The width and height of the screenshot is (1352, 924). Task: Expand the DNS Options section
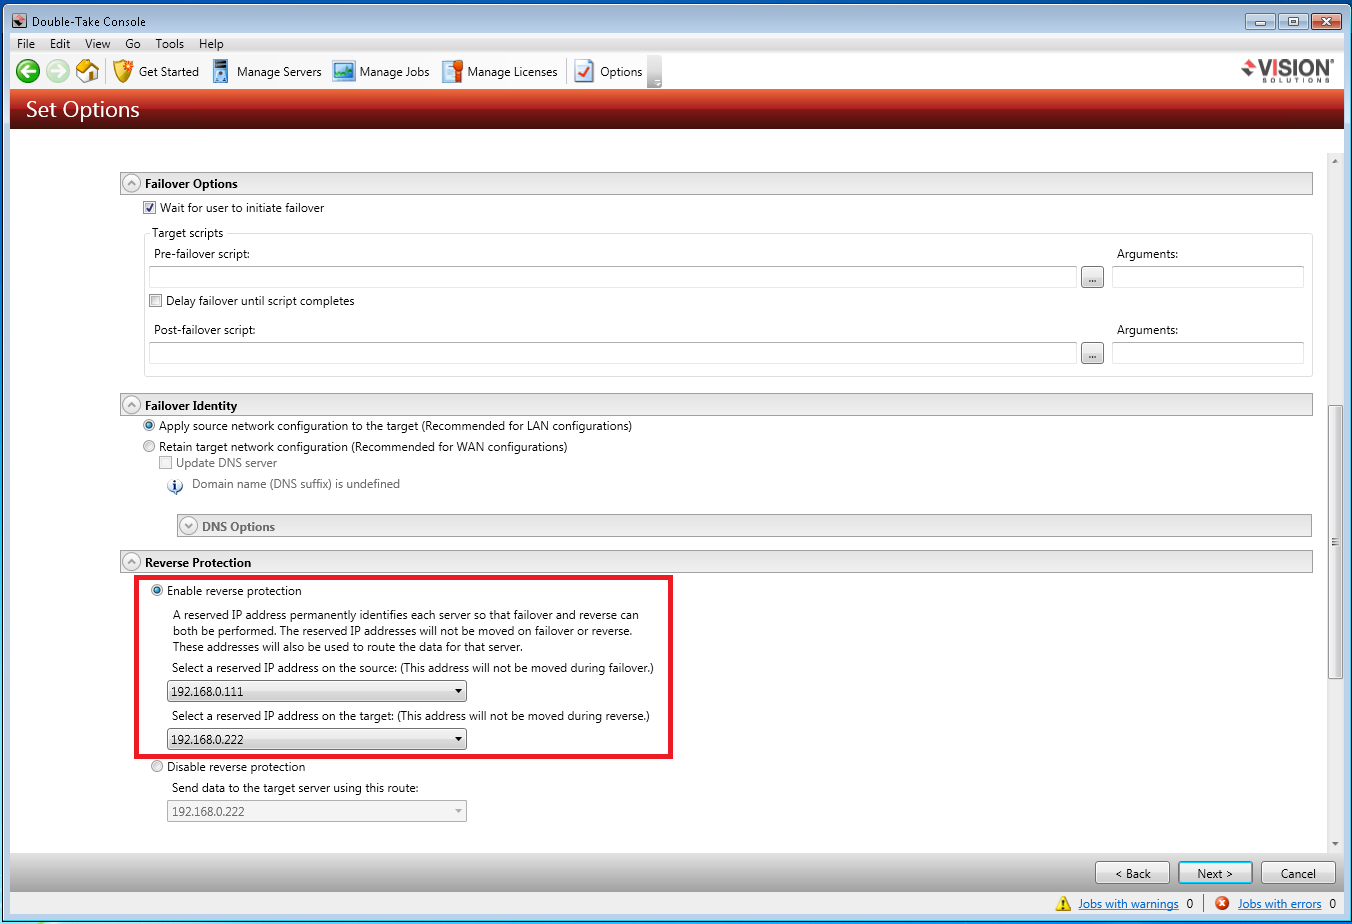188,526
